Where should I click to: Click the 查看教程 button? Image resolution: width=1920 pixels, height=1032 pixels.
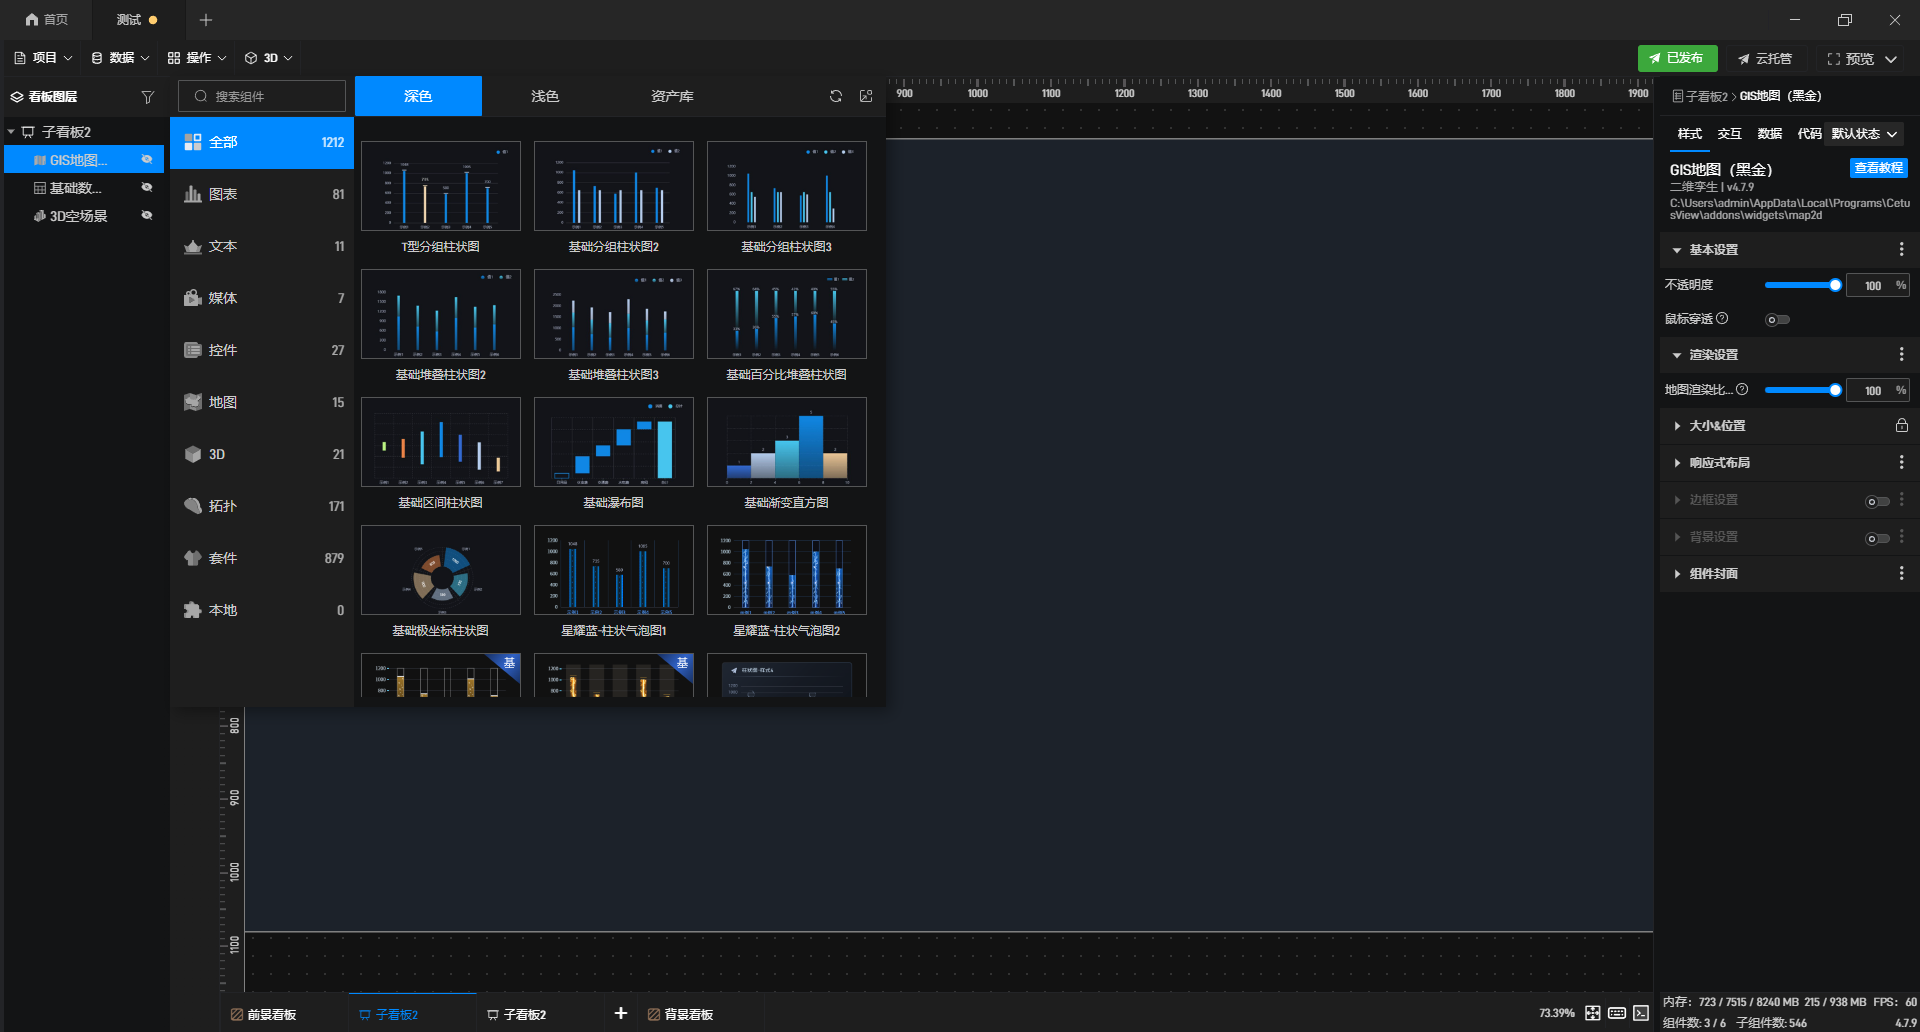(x=1878, y=168)
